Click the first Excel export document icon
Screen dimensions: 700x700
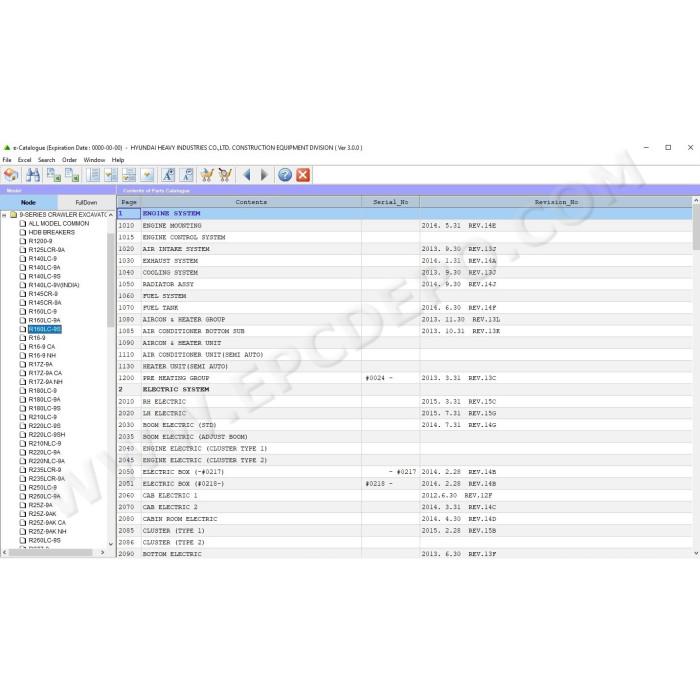coord(54,175)
